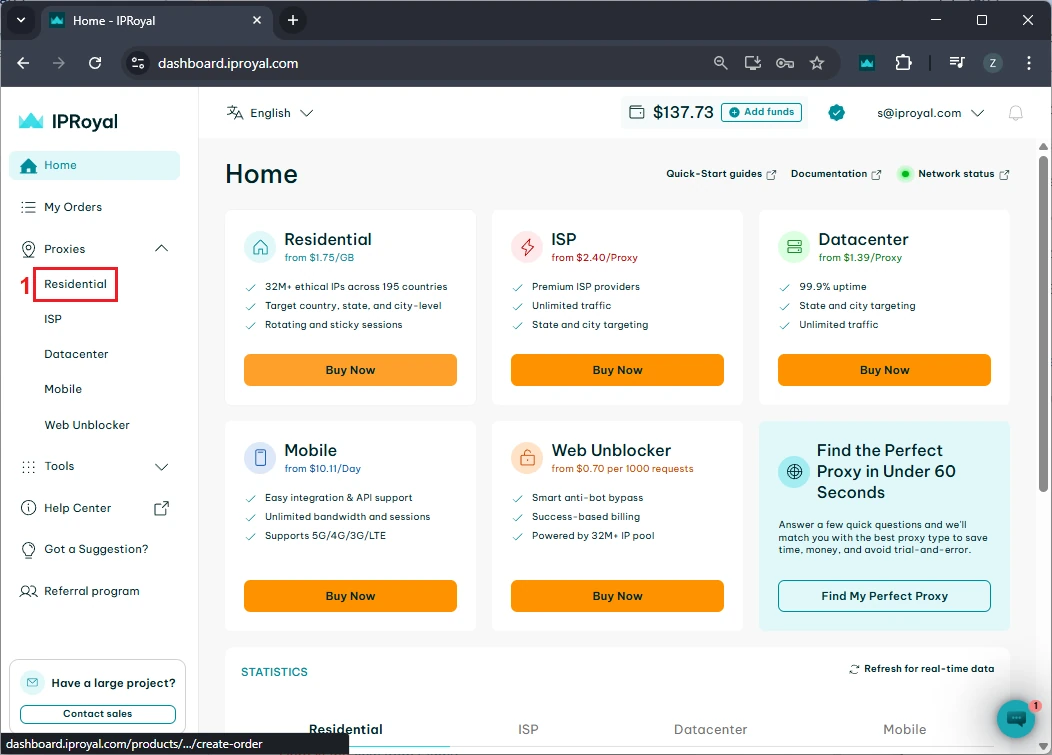
Task: Reload the page with refresh icon
Action: point(95,63)
